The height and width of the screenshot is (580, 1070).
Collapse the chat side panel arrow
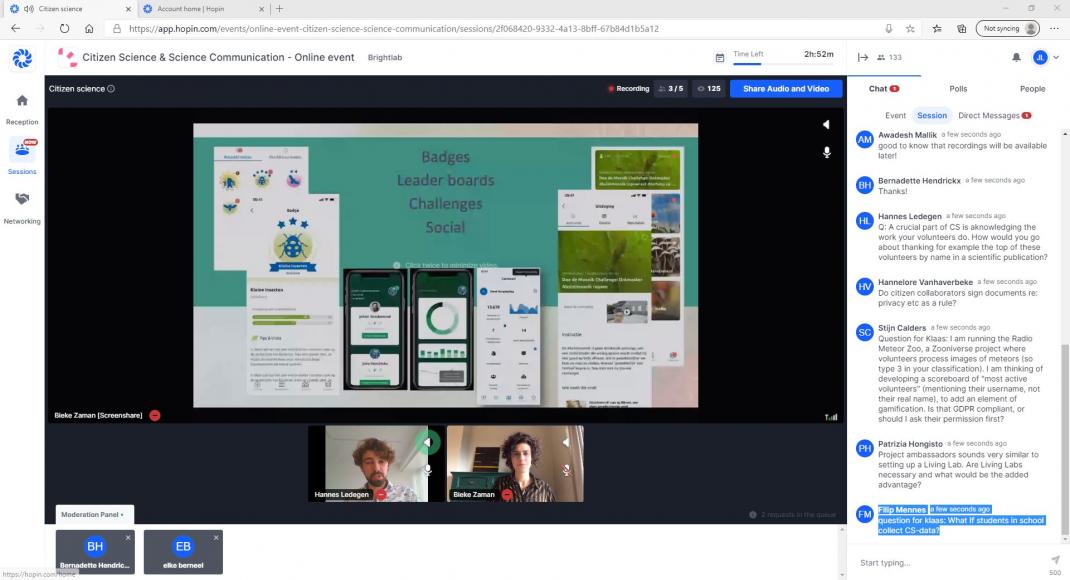(x=863, y=57)
